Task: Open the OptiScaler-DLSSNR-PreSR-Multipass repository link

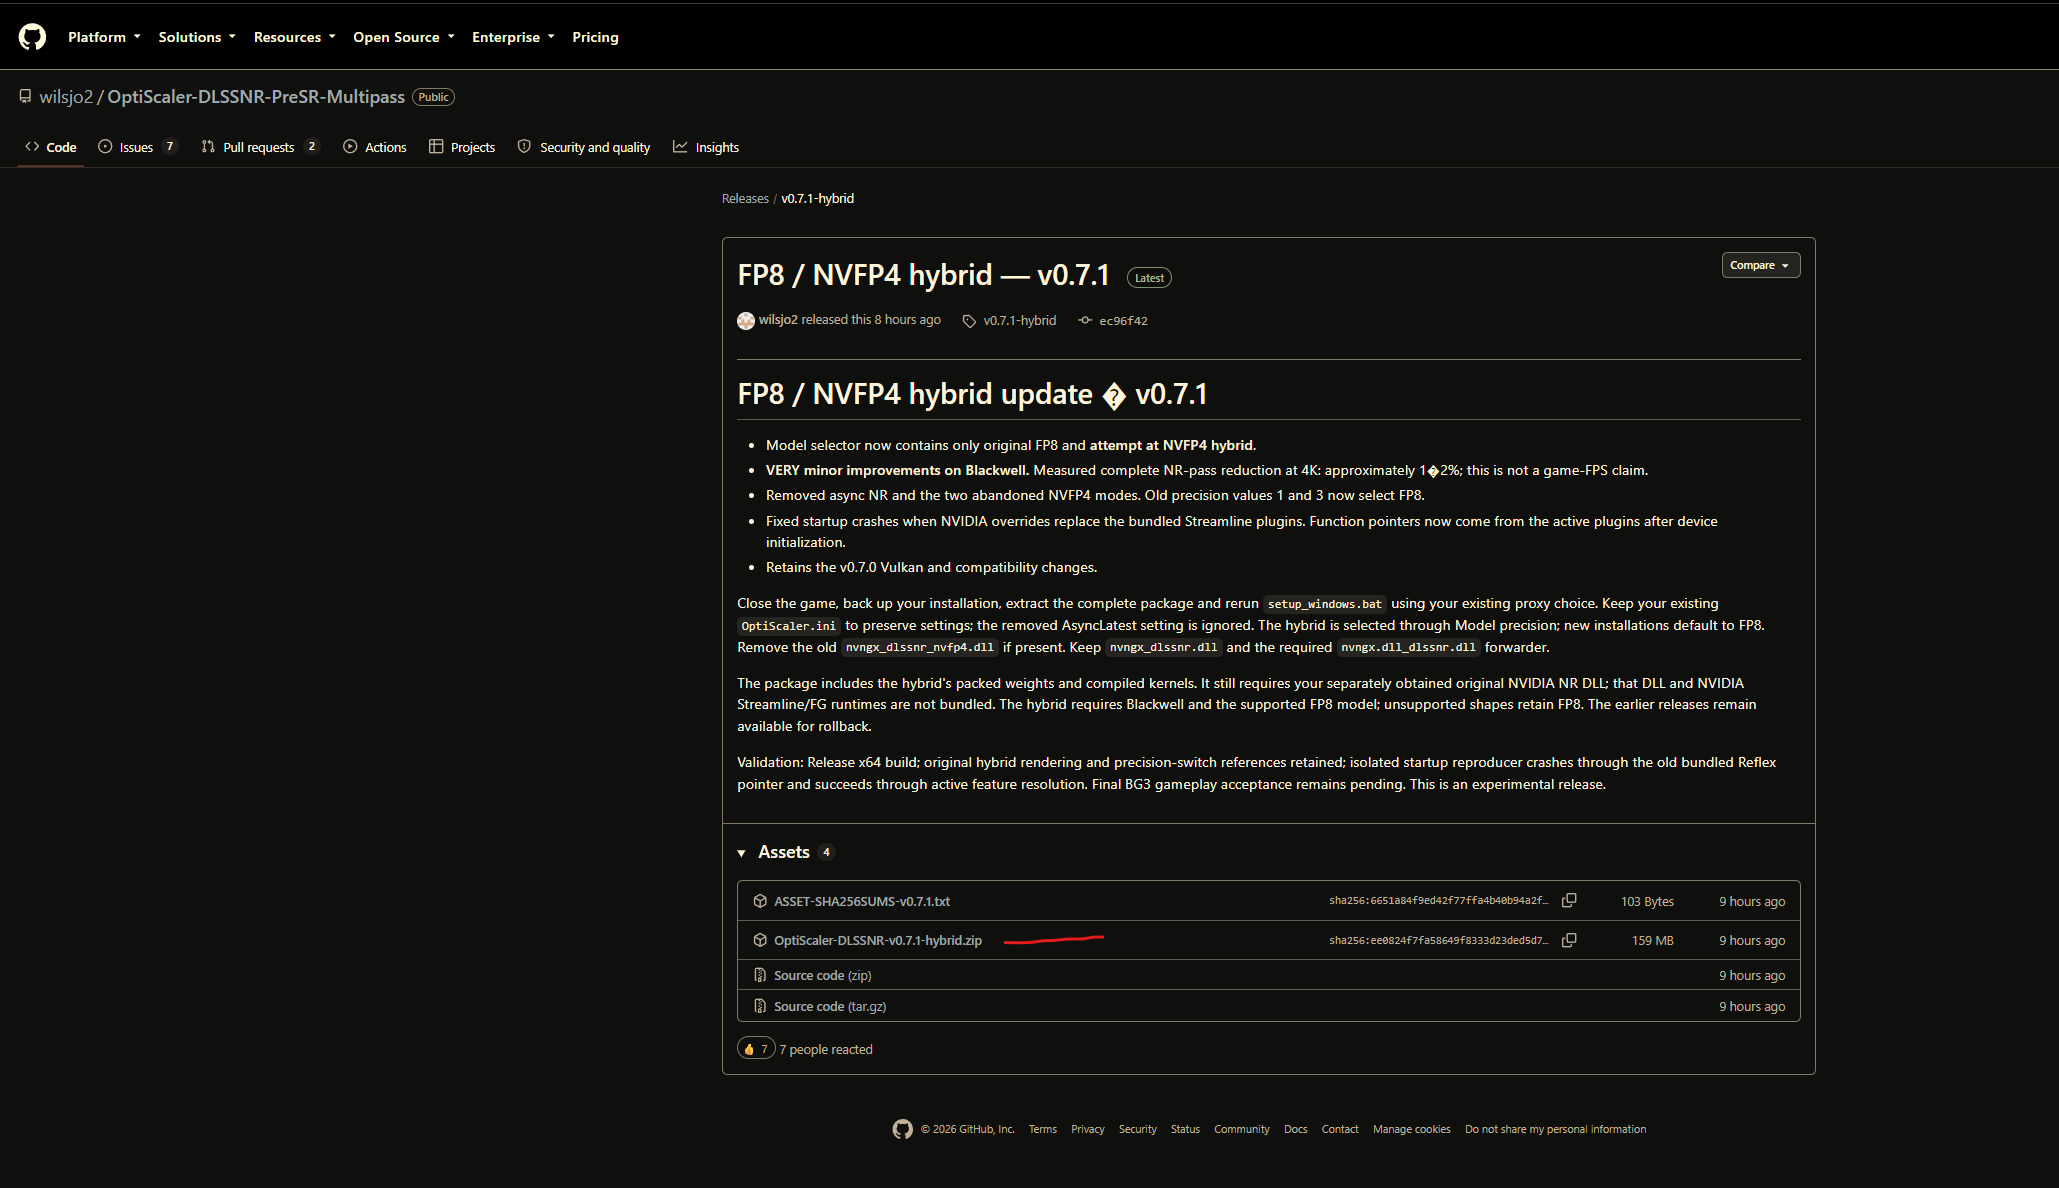Action: (x=256, y=97)
